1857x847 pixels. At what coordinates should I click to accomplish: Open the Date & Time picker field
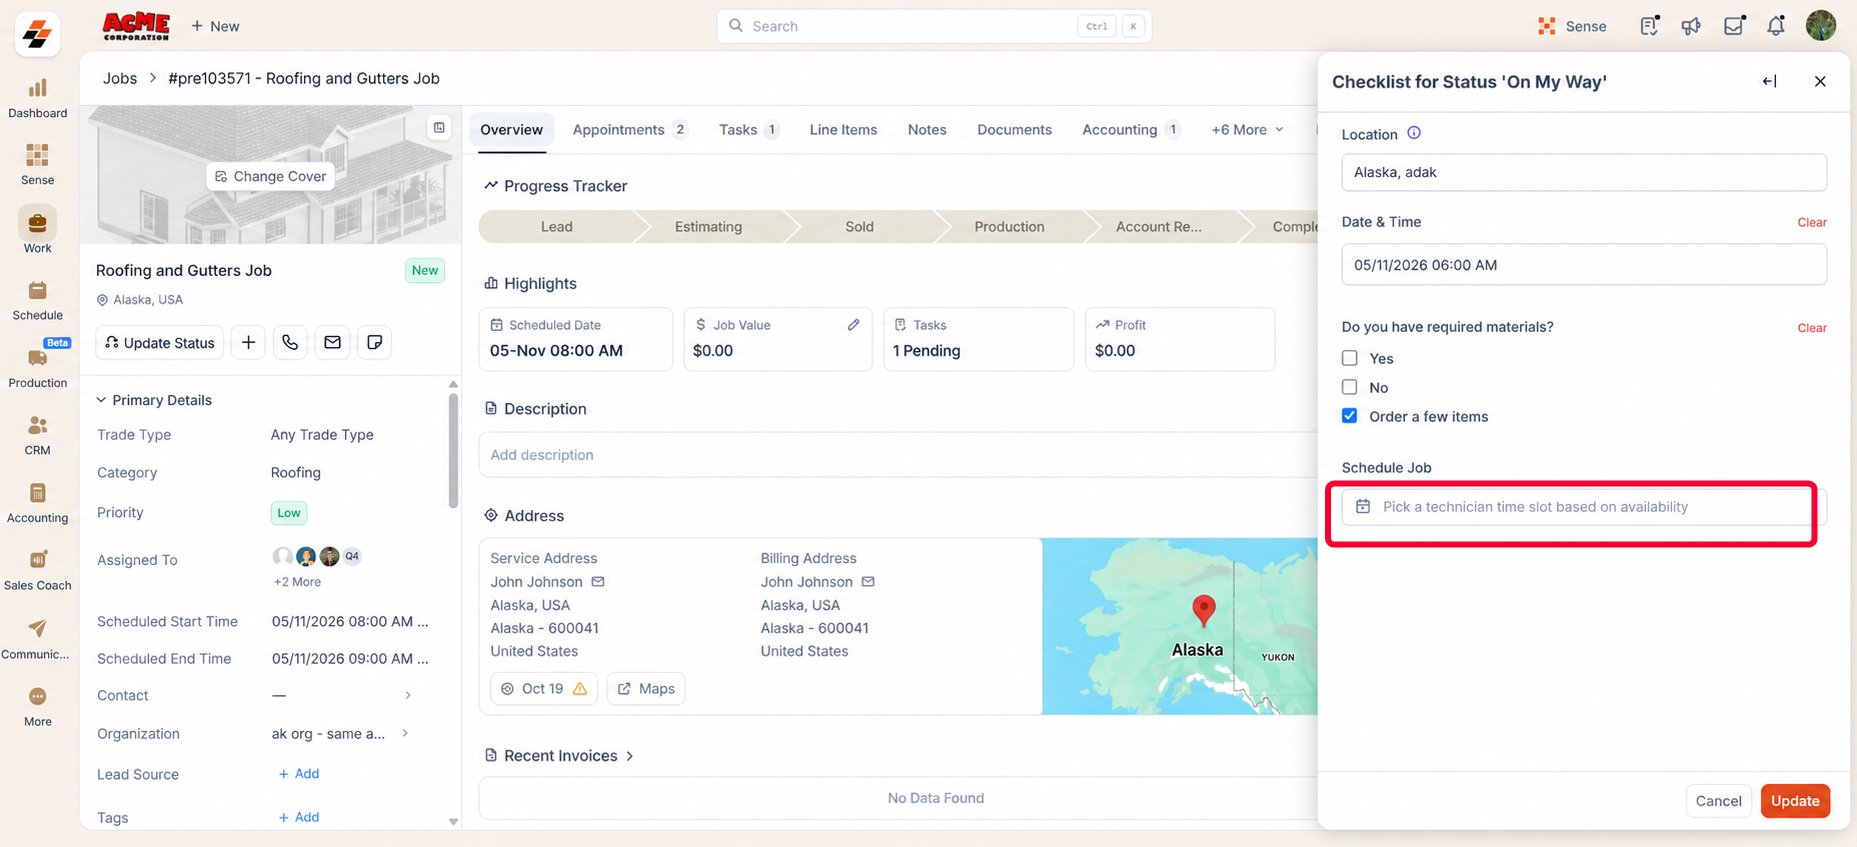point(1584,265)
